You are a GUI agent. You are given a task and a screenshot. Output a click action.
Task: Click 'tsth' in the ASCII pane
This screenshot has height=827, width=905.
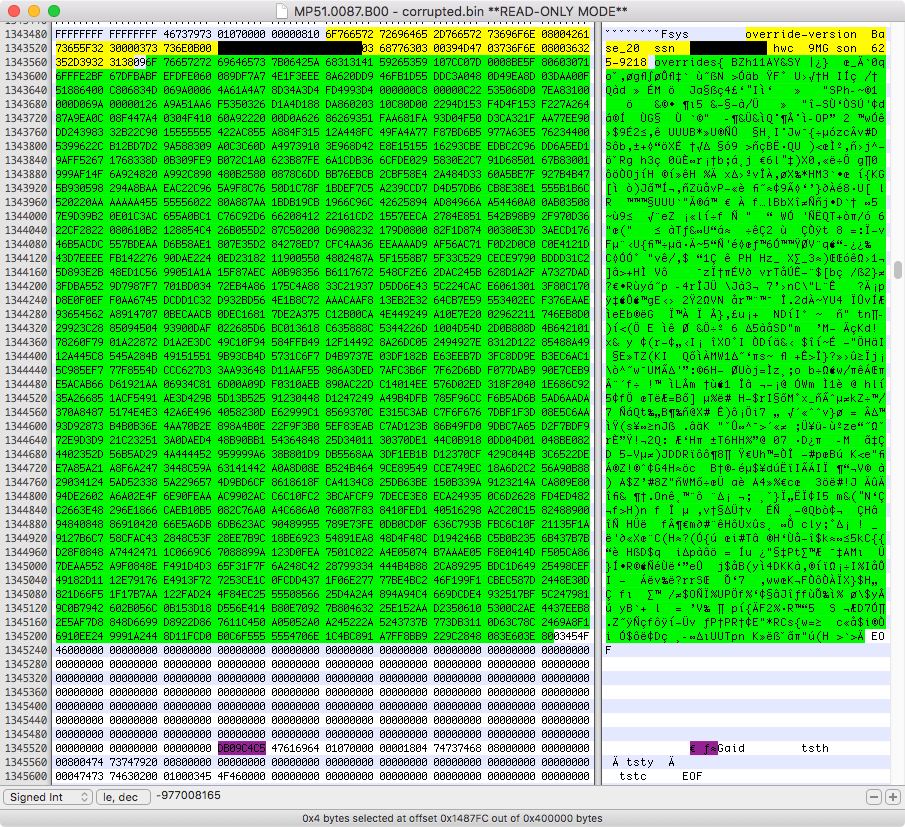click(815, 748)
